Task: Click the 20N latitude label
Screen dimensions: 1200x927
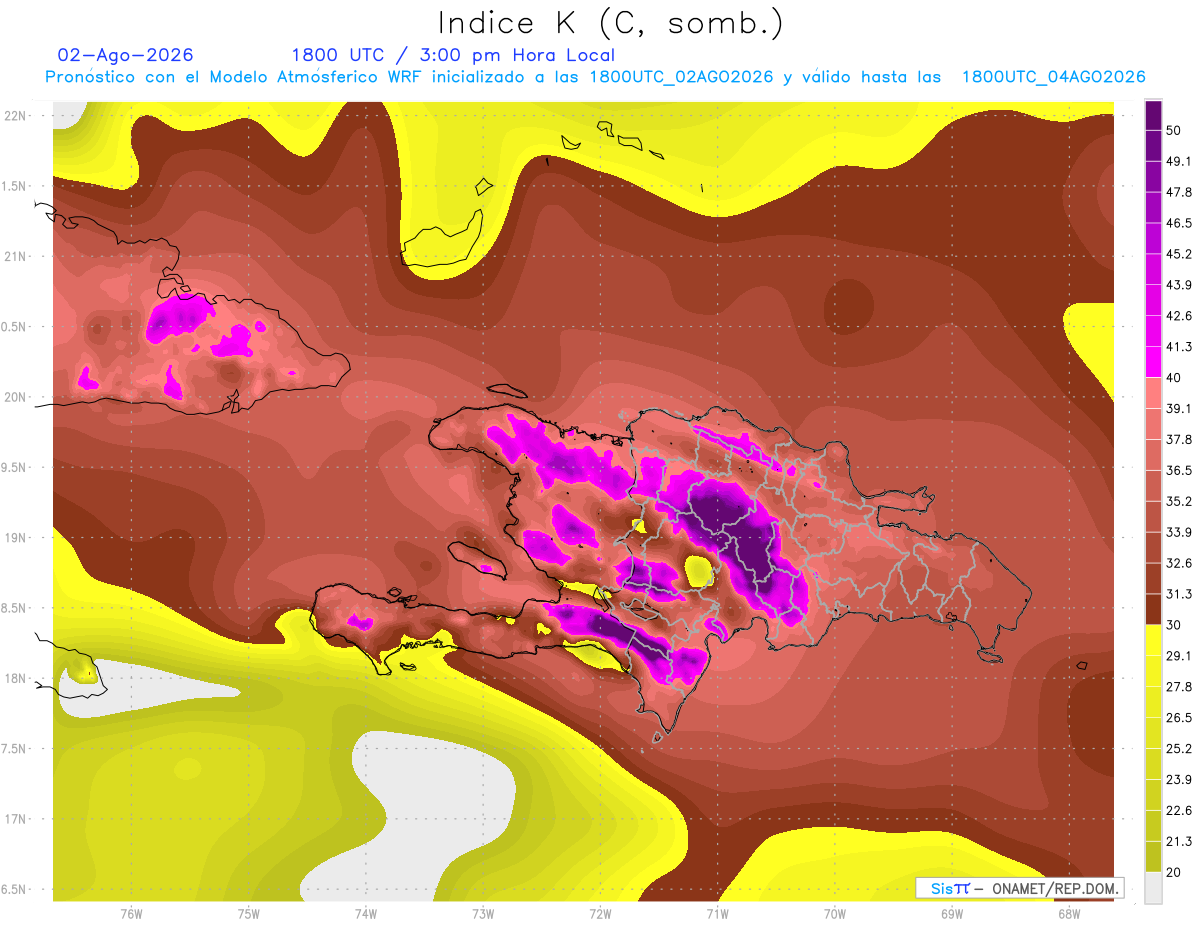Action: (16, 397)
